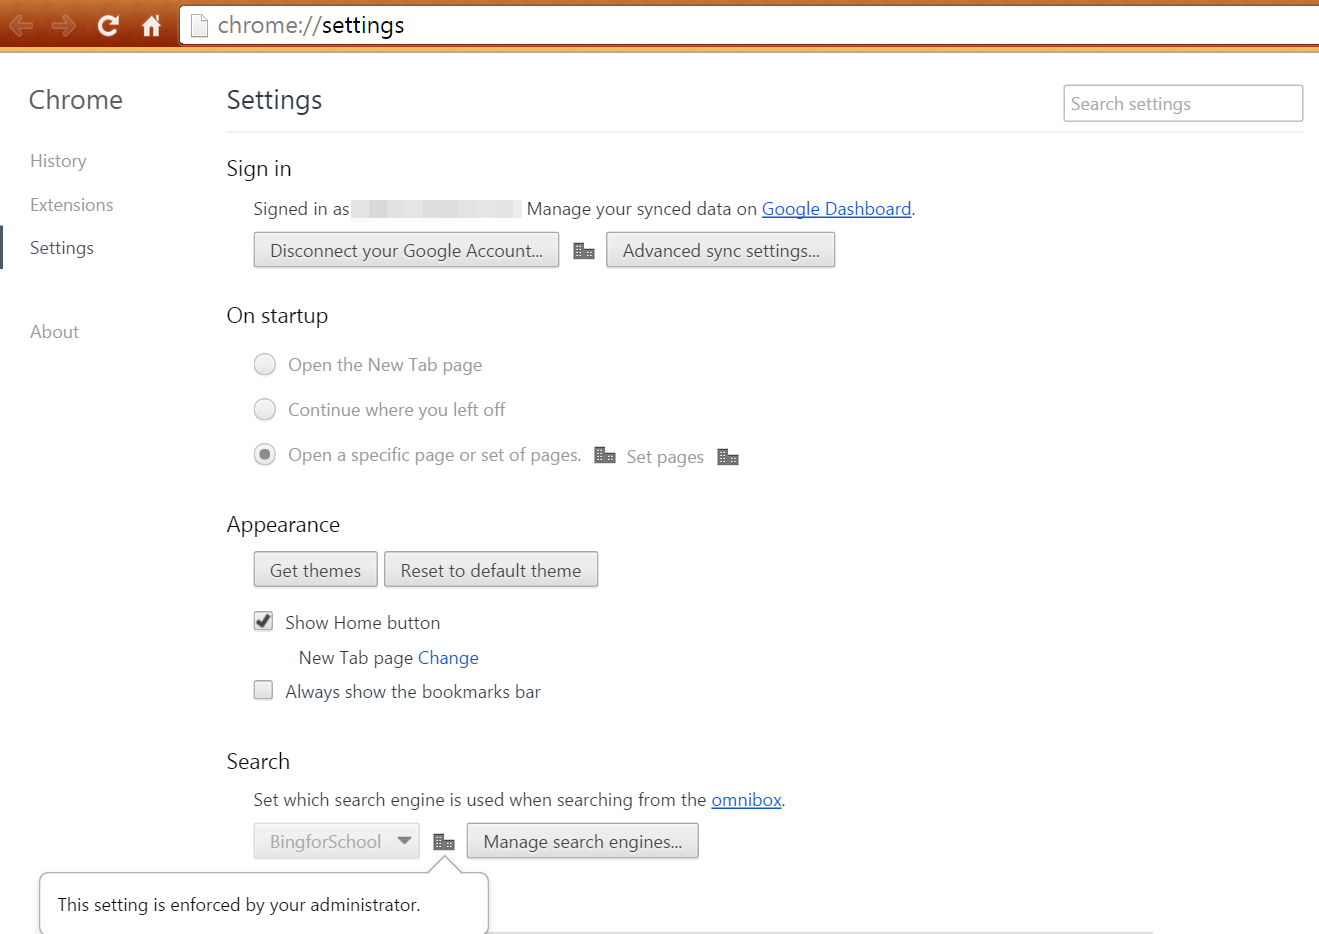The height and width of the screenshot is (934, 1319).
Task: Click 'Reset to default theme' button
Action: click(x=491, y=570)
